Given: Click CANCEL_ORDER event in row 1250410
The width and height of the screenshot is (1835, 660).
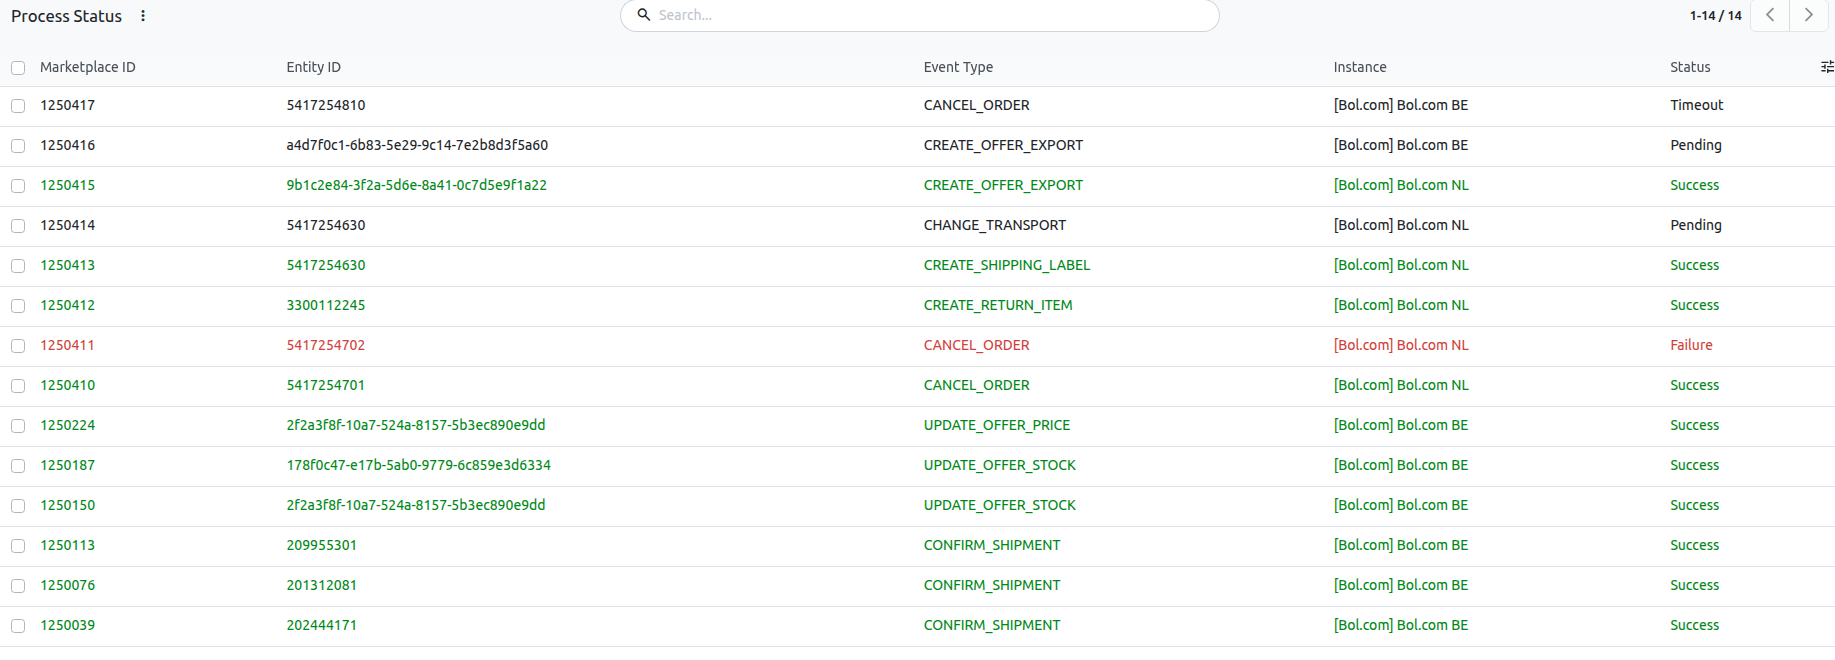Looking at the screenshot, I should coord(977,385).
